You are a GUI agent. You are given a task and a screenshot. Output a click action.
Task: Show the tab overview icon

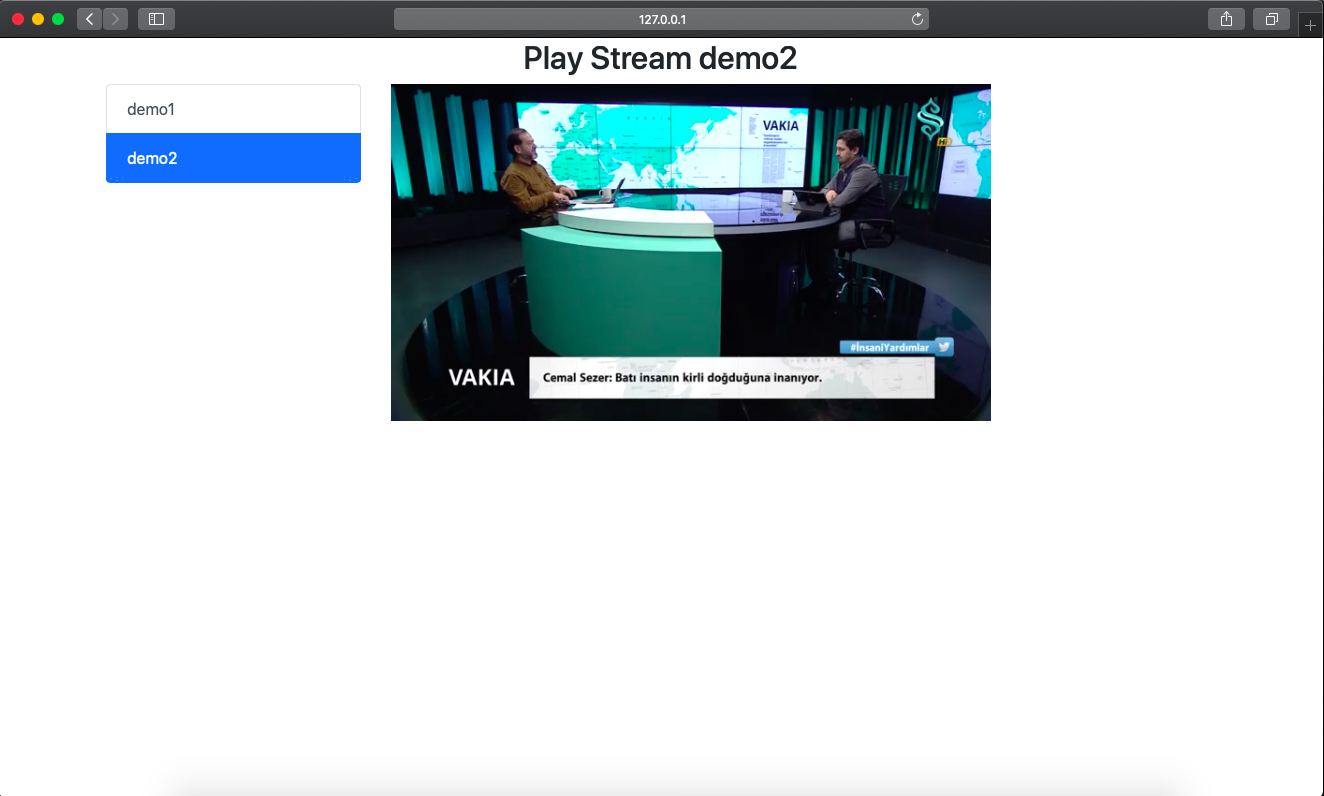point(1271,19)
